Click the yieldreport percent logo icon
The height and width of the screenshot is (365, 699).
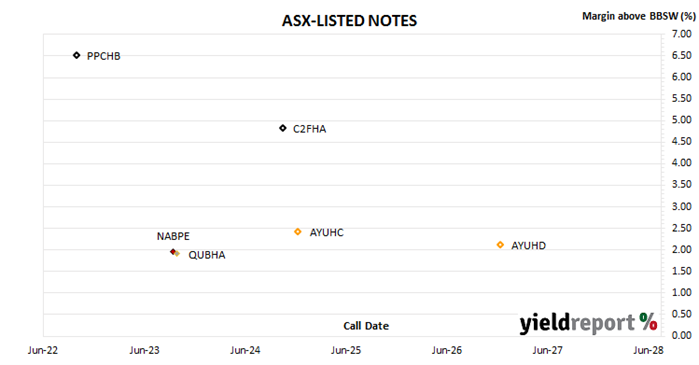click(648, 321)
